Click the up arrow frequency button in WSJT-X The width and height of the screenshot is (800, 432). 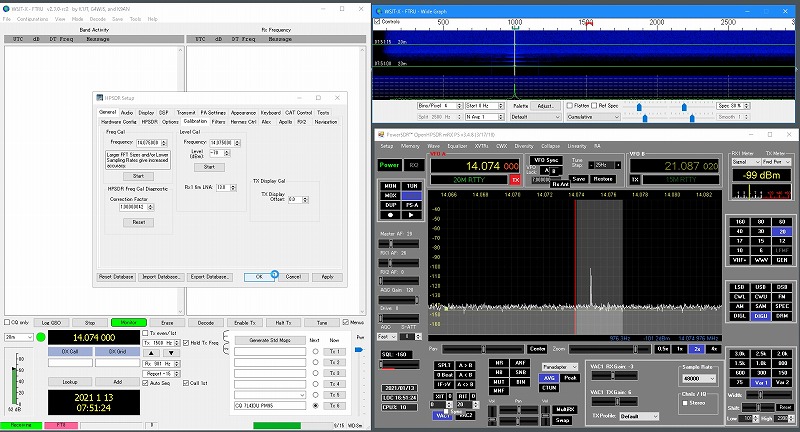(152, 353)
